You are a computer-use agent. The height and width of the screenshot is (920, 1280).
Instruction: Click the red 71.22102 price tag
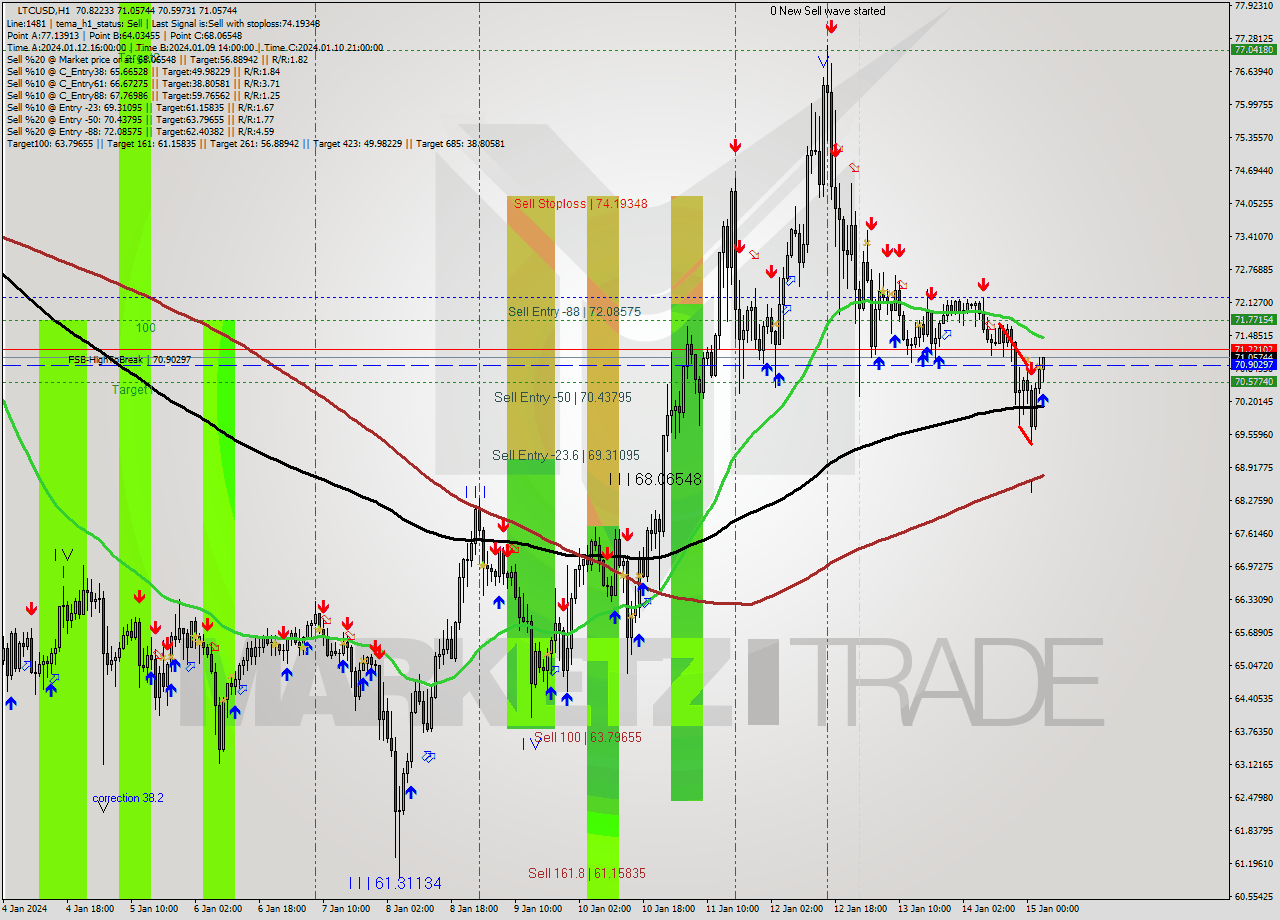pyautogui.click(x=1253, y=349)
